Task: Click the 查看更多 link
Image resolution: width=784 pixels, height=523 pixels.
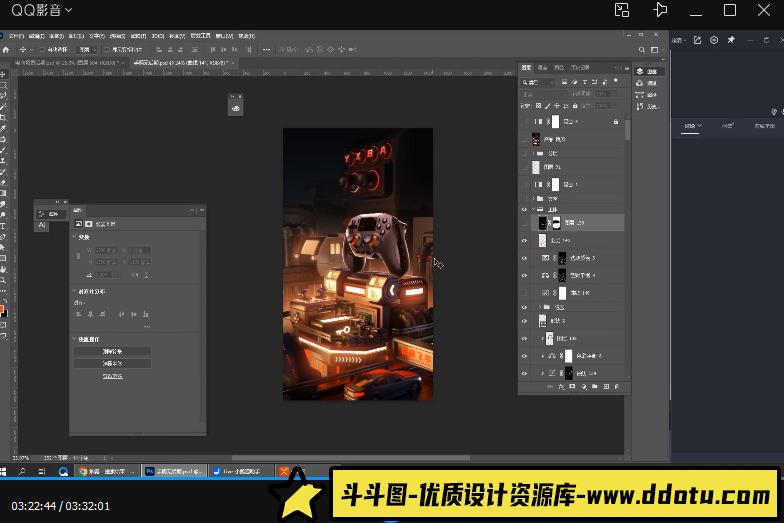Action: (x=112, y=376)
